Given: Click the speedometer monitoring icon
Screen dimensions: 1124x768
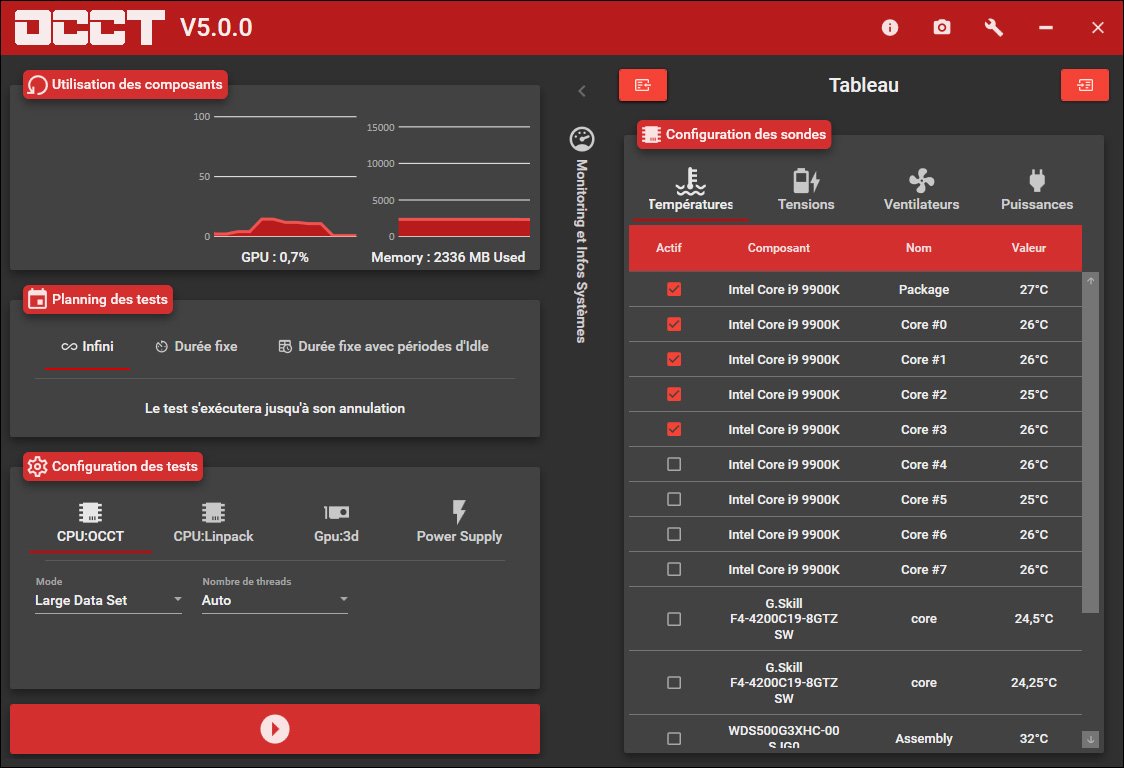Looking at the screenshot, I should point(582,139).
